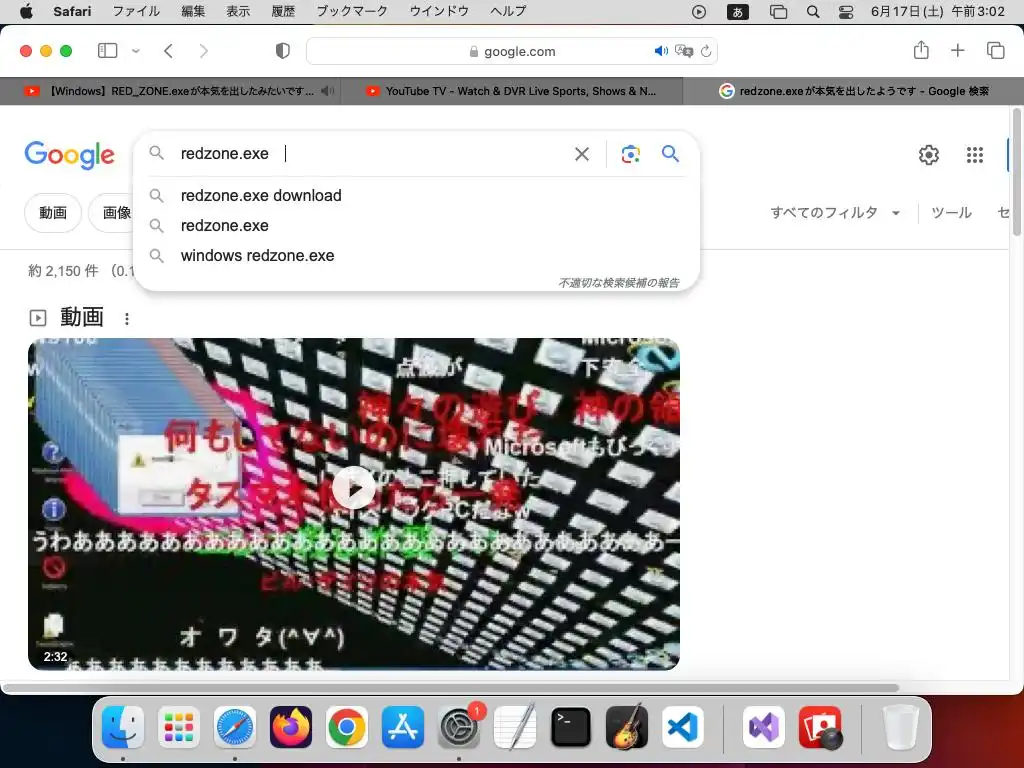Add a new tab with plus button
This screenshot has width=1024, height=768.
pos(957,50)
